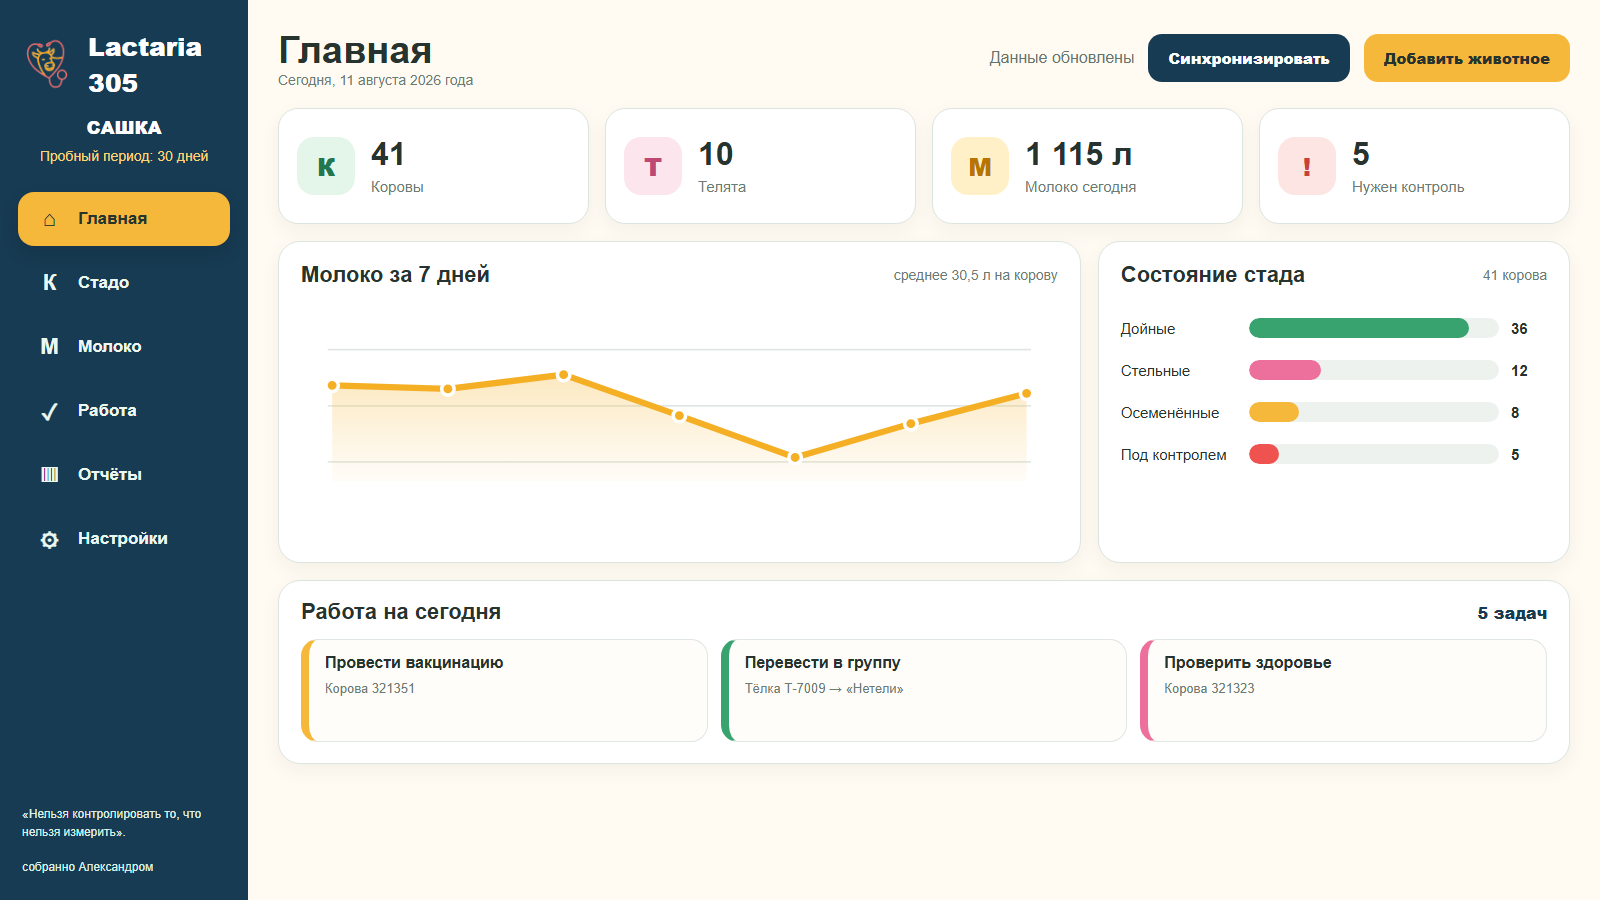Click Добавить животное button
Image resolution: width=1600 pixels, height=900 pixels.
1467,58
